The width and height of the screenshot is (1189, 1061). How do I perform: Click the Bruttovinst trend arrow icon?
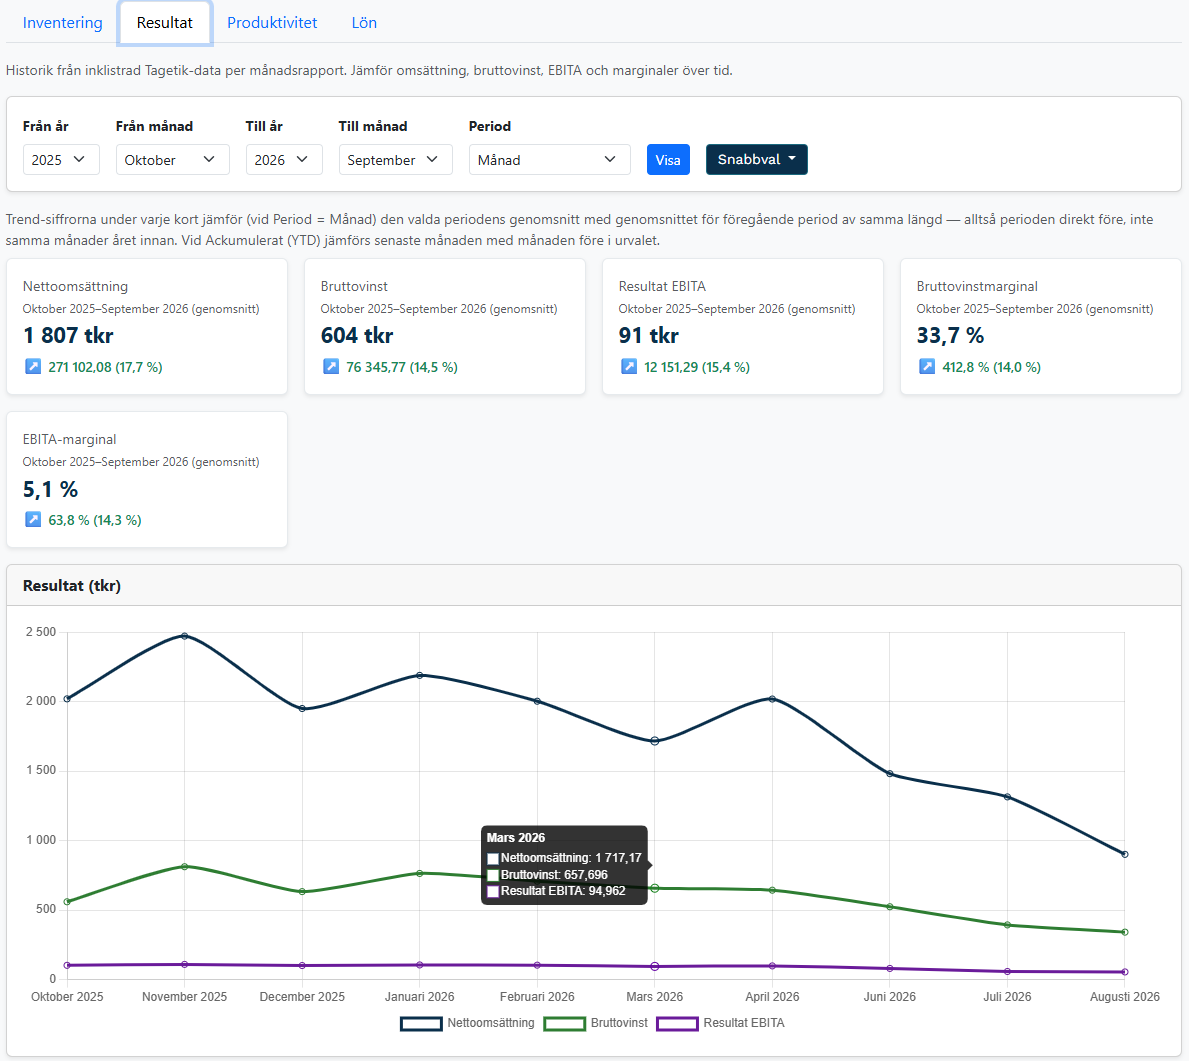pos(331,367)
